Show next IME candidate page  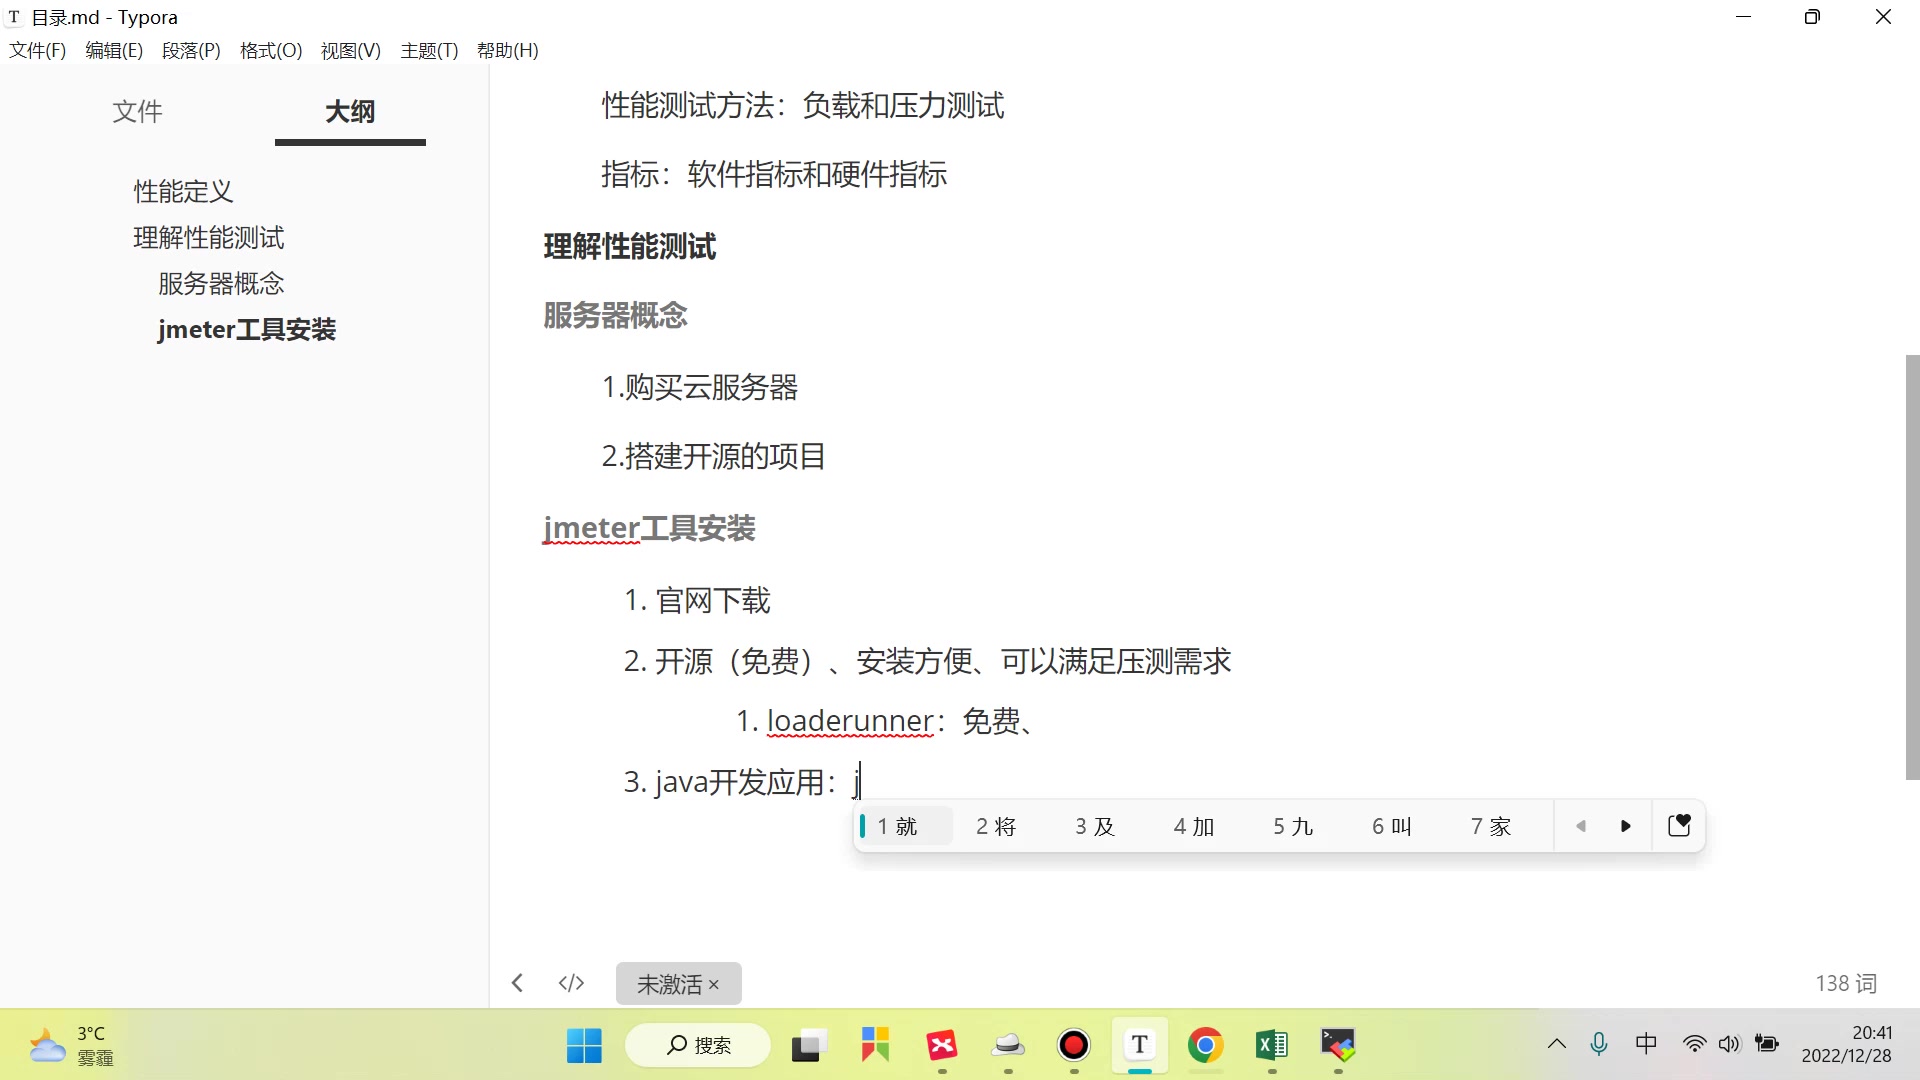tap(1625, 825)
